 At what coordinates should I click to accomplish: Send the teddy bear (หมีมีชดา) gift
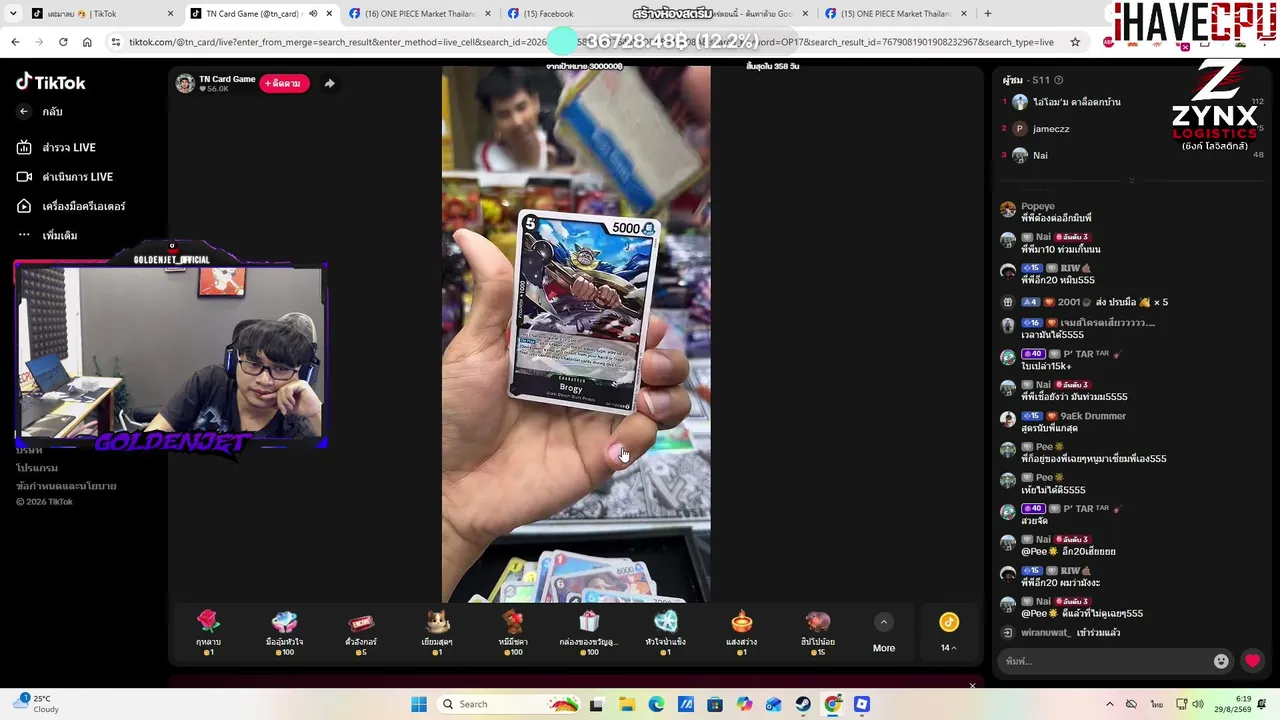pos(513,632)
